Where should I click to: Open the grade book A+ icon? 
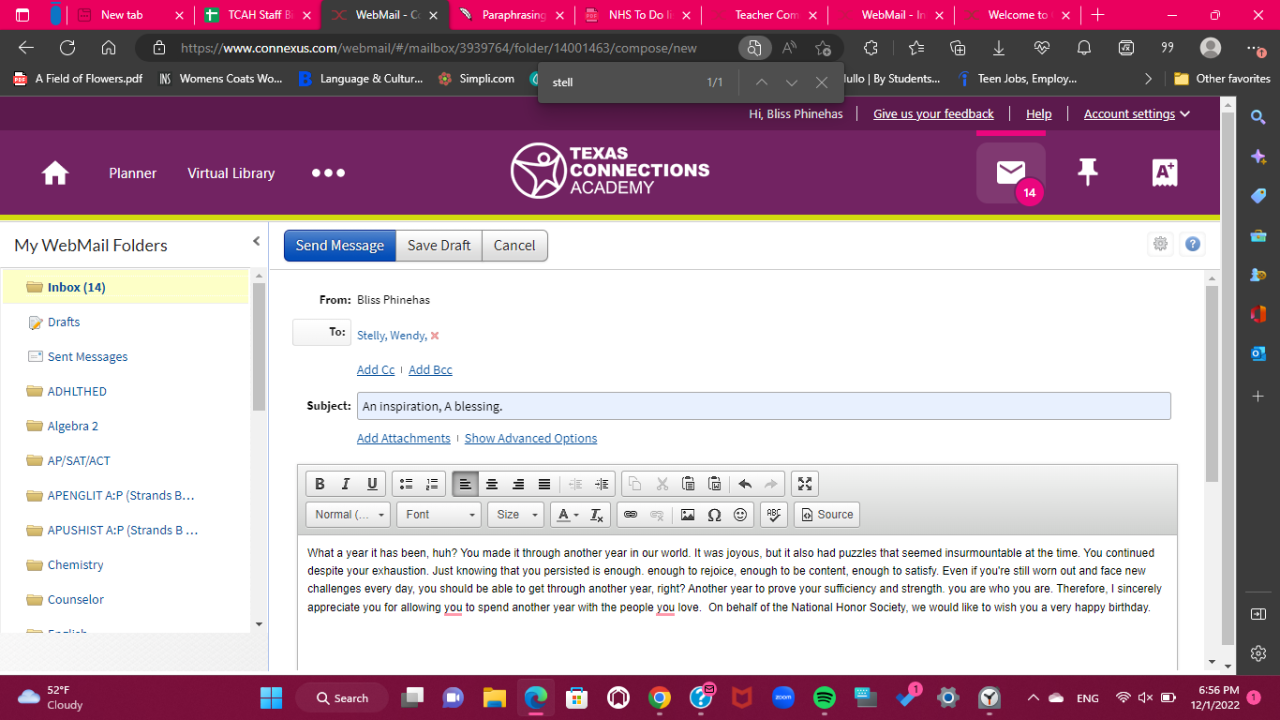pos(1165,172)
